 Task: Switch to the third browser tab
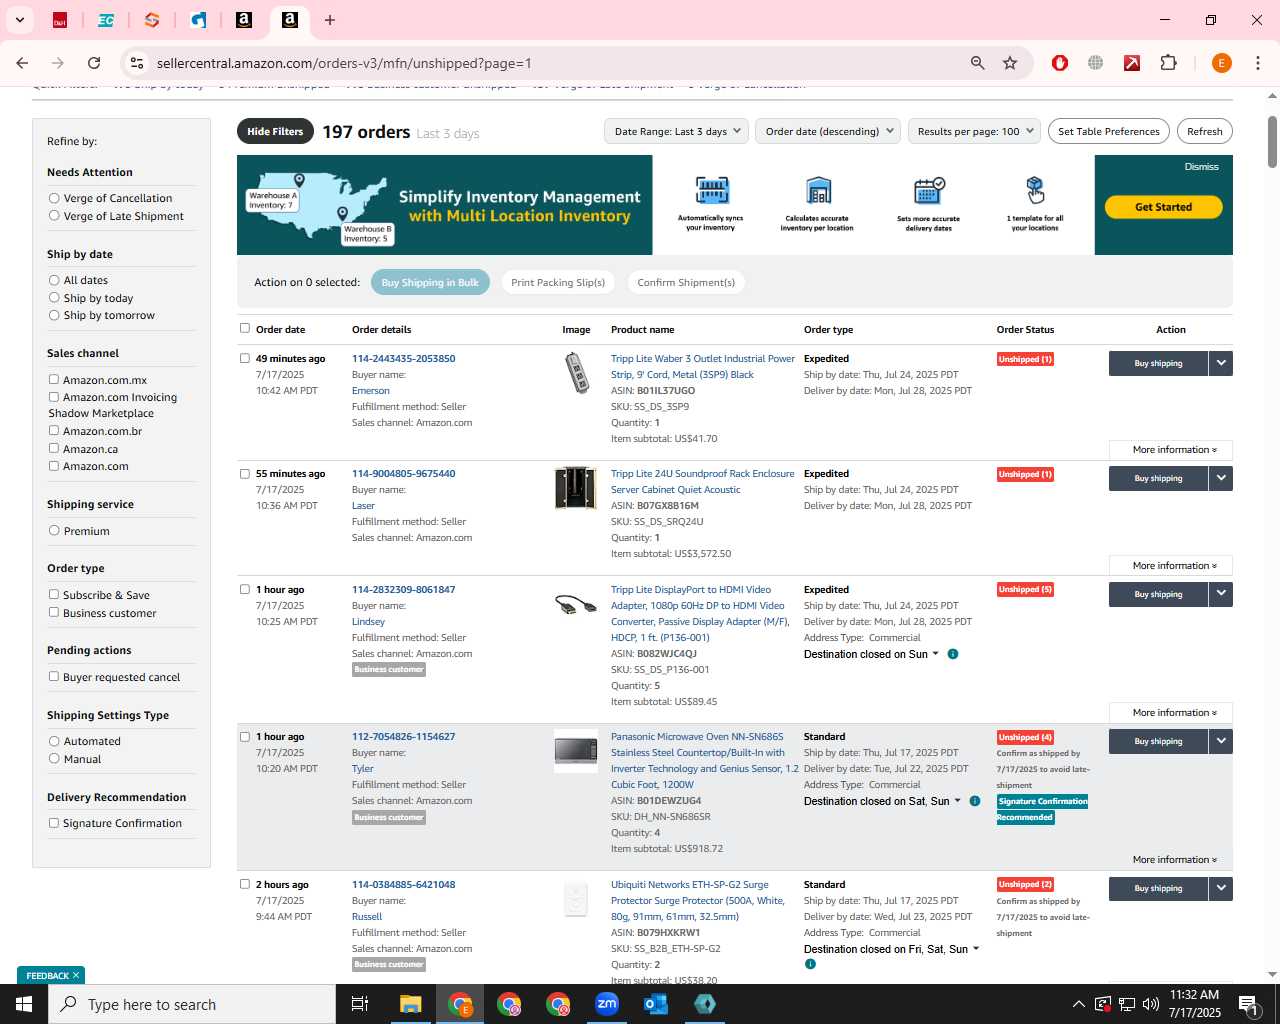(x=152, y=20)
